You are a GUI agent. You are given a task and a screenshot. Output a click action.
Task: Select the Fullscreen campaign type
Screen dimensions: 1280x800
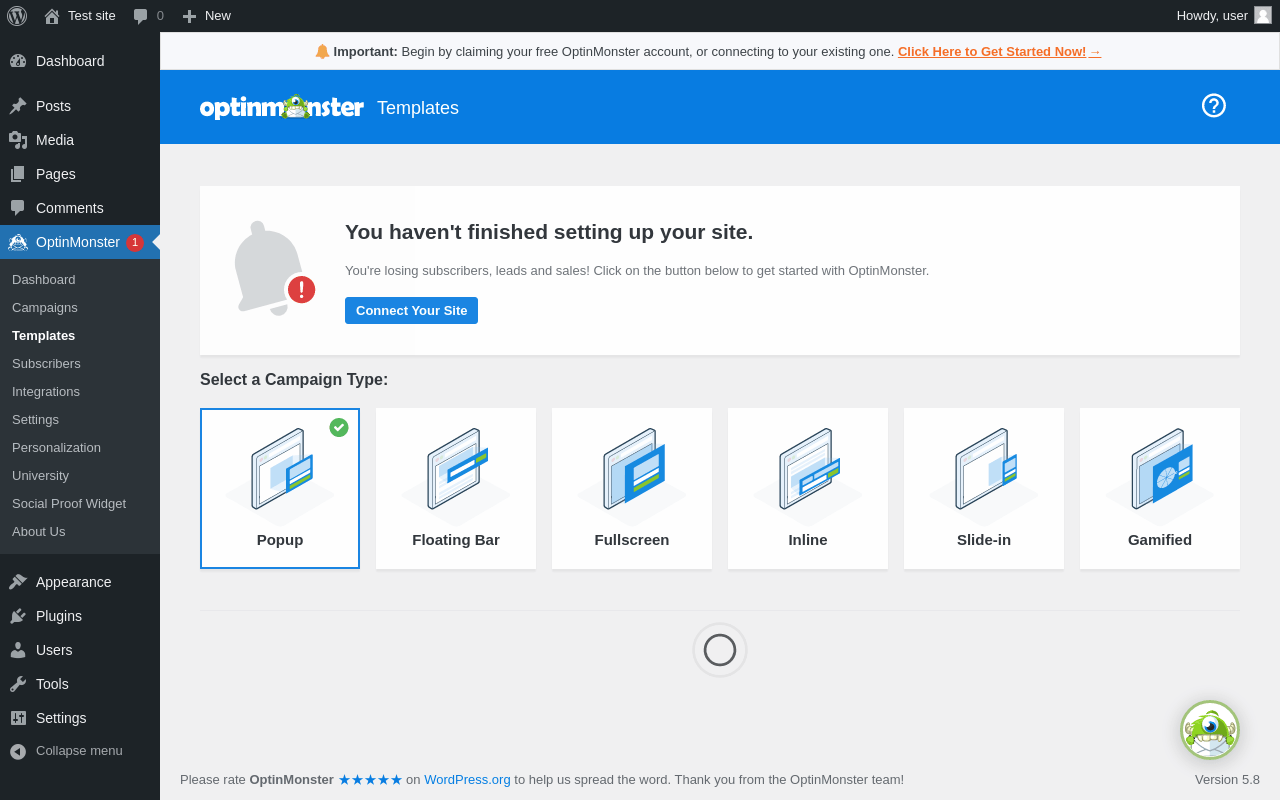pyautogui.click(x=632, y=488)
